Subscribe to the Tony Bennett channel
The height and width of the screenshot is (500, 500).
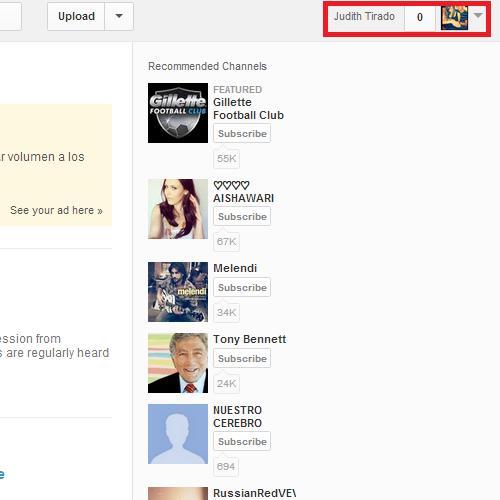242,358
